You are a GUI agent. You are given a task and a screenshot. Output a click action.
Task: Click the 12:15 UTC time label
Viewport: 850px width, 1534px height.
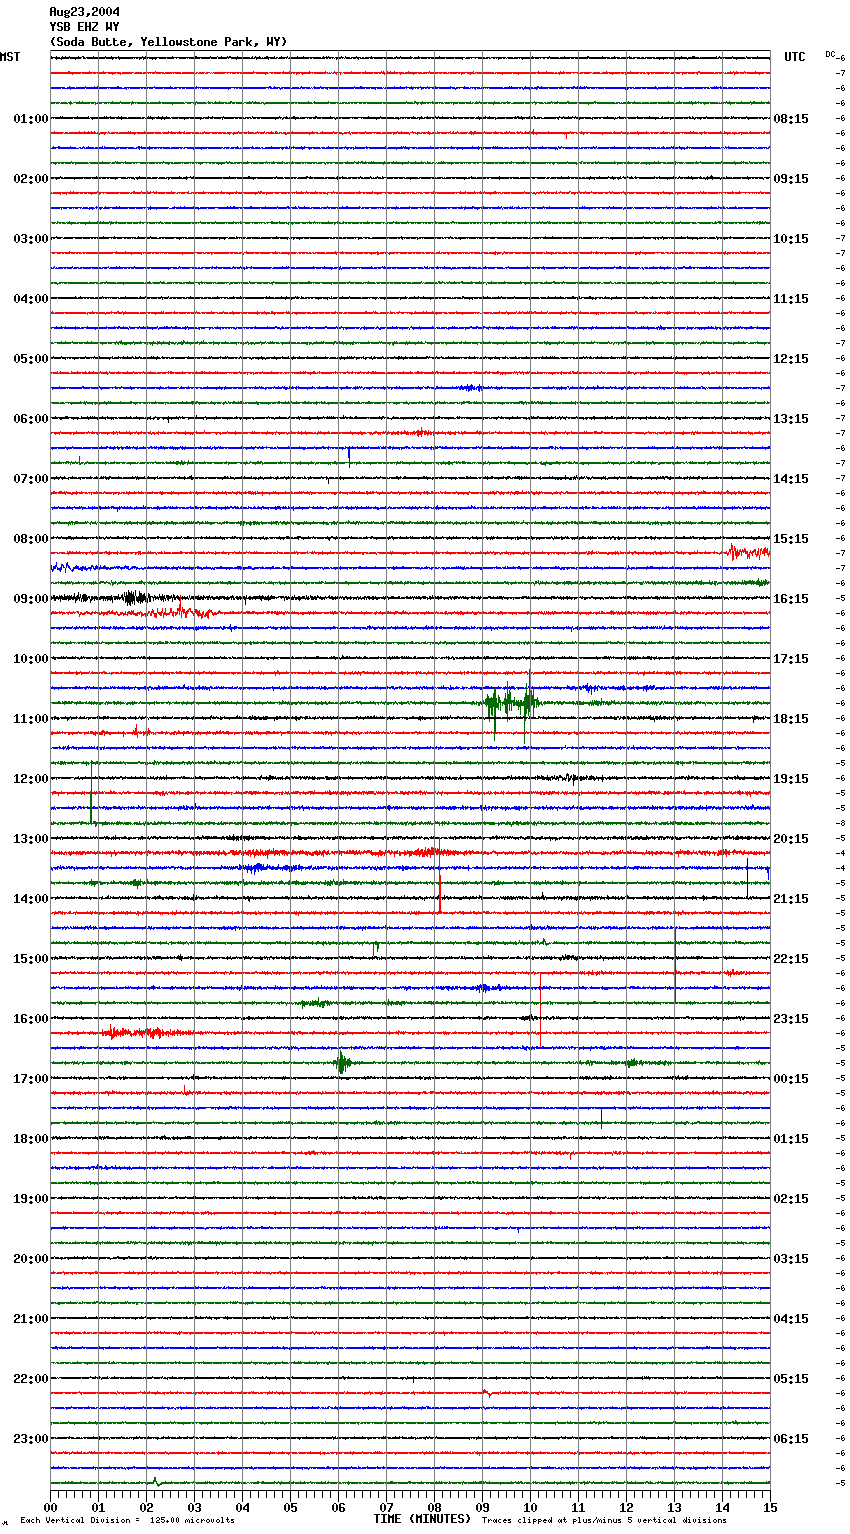pyautogui.click(x=791, y=359)
